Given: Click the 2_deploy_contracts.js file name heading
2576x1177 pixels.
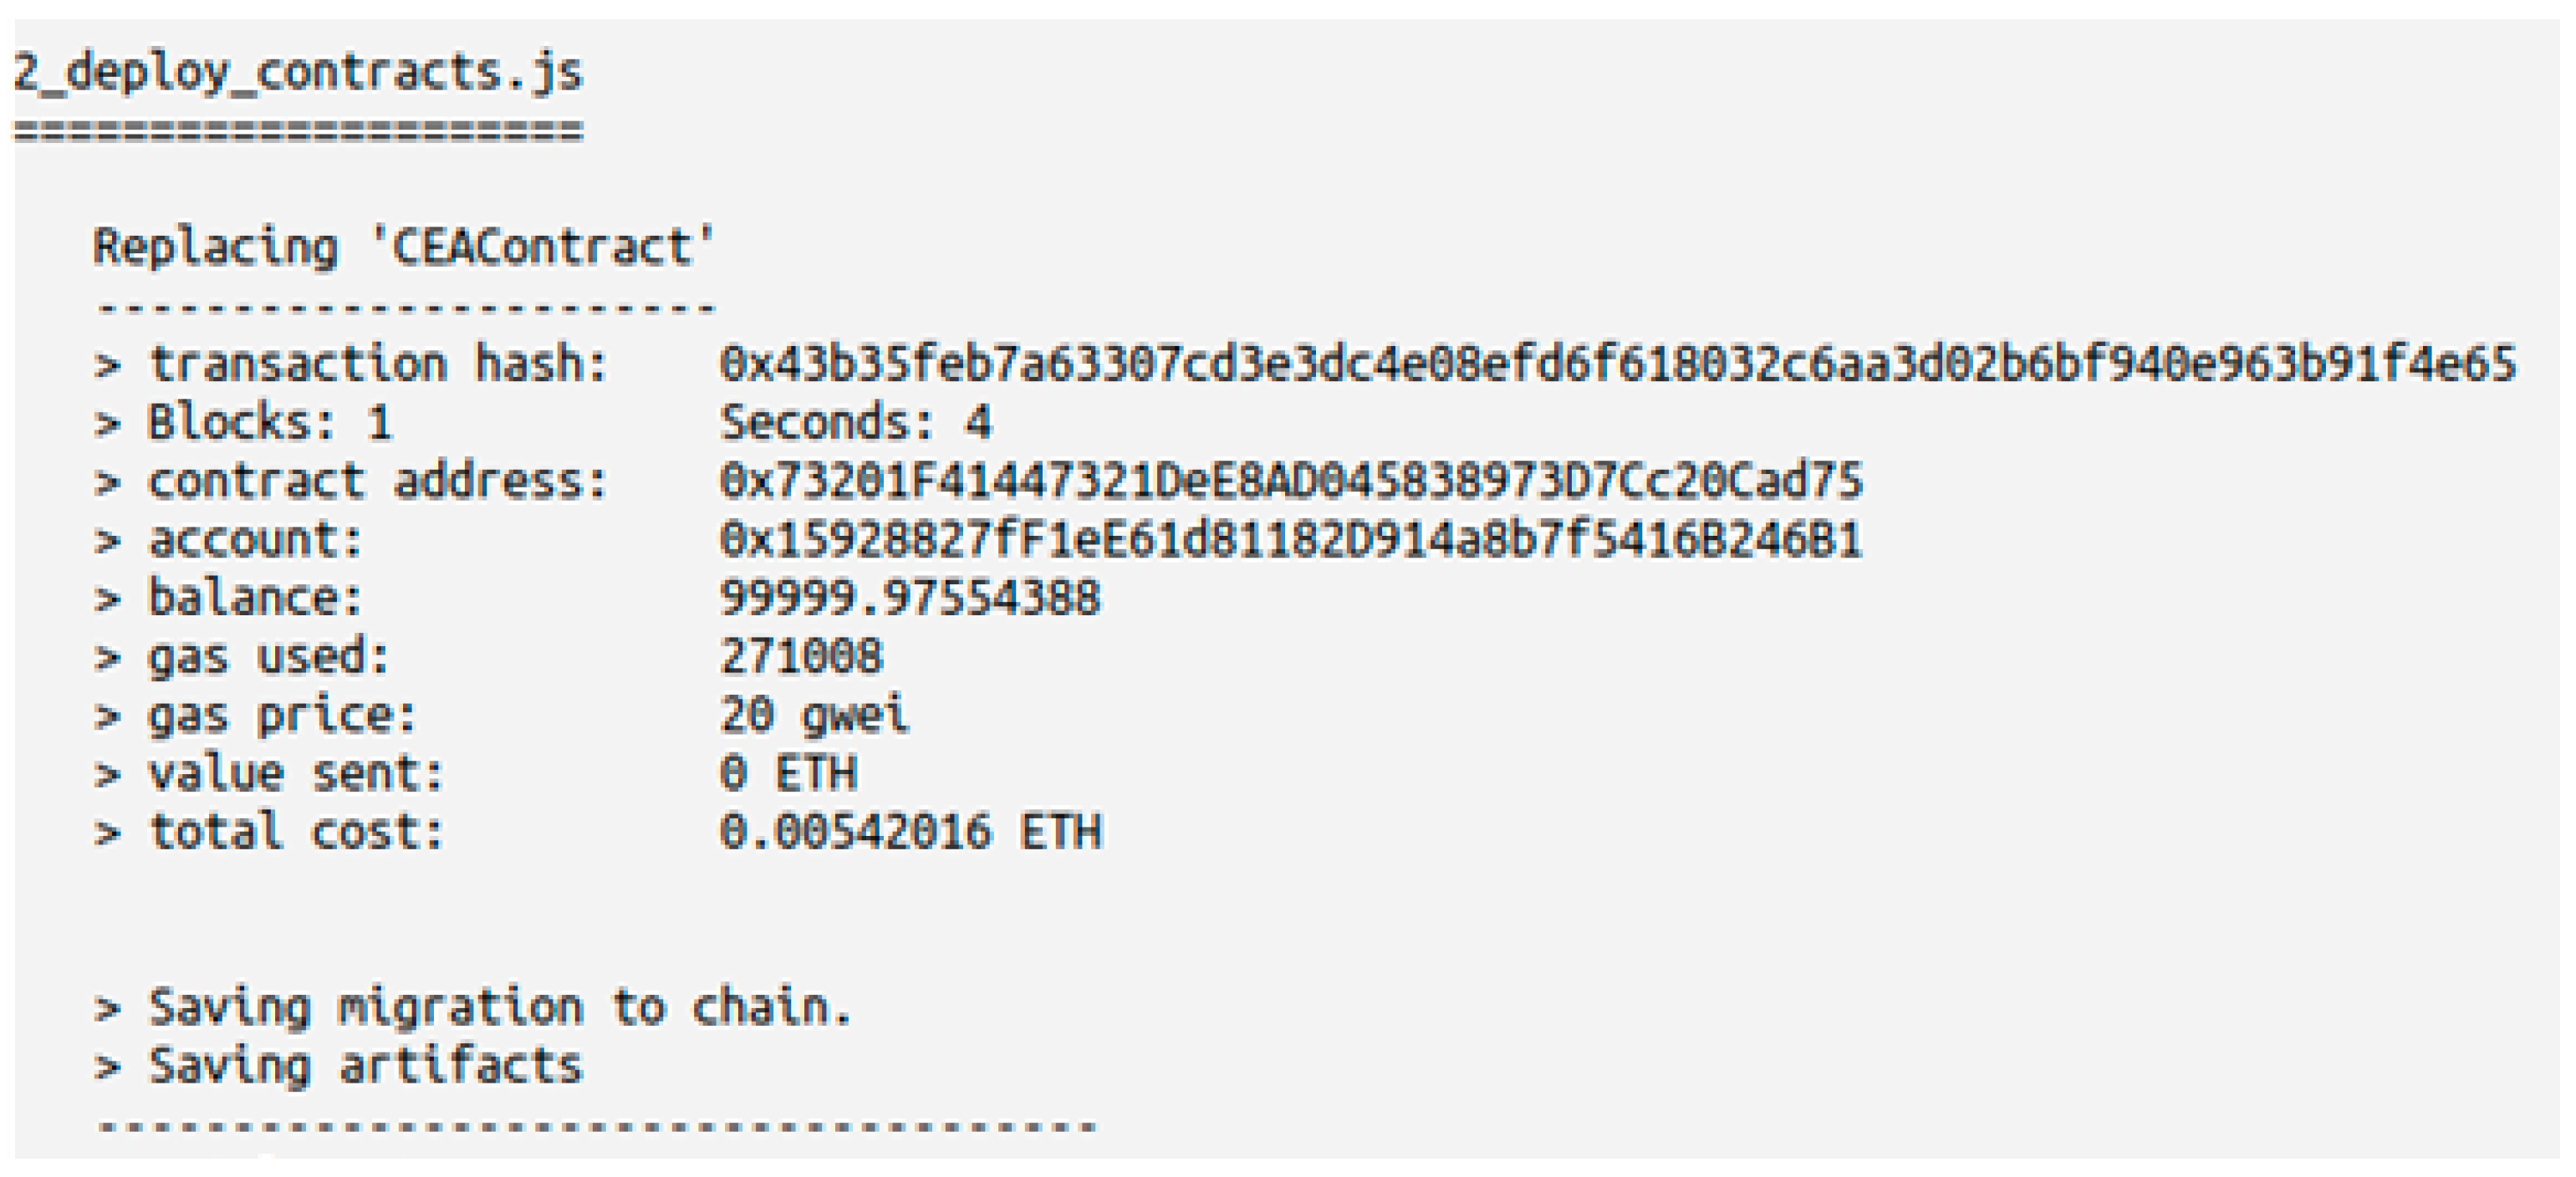Looking at the screenshot, I should (x=298, y=73).
